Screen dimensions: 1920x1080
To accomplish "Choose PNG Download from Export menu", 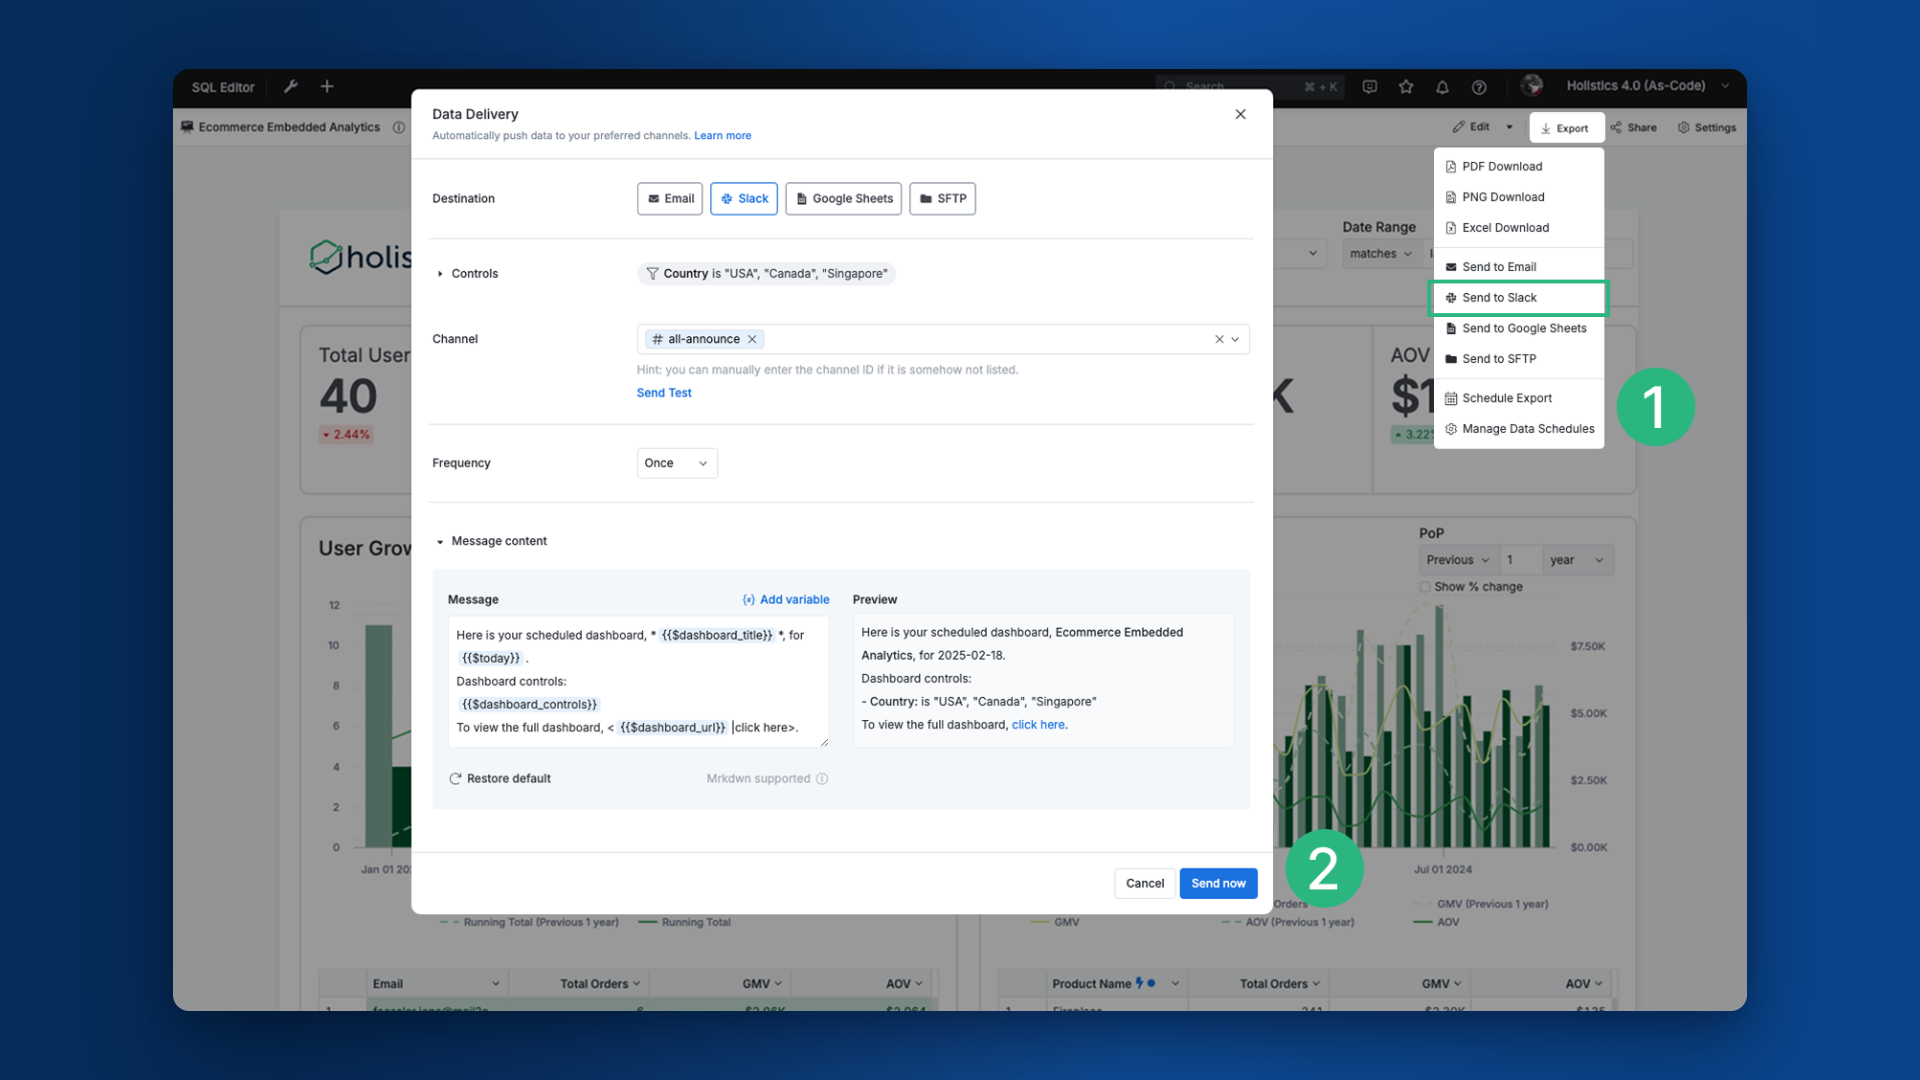I will click(x=1519, y=198).
